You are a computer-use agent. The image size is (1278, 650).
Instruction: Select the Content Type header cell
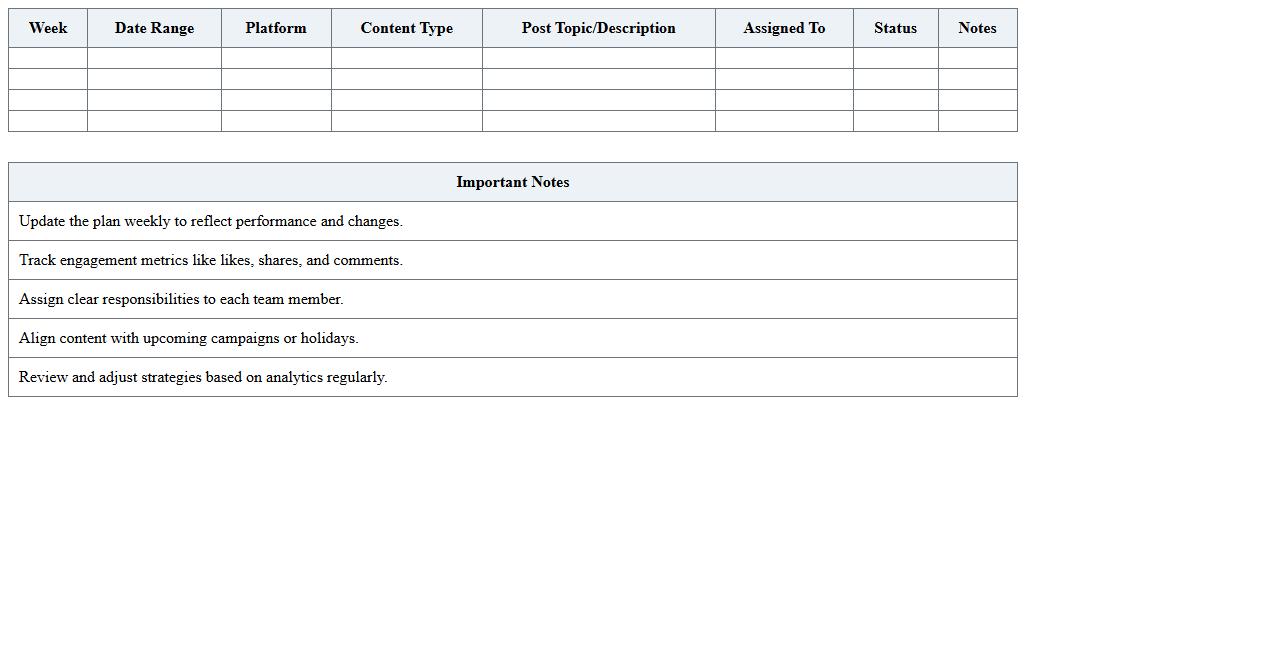click(406, 28)
